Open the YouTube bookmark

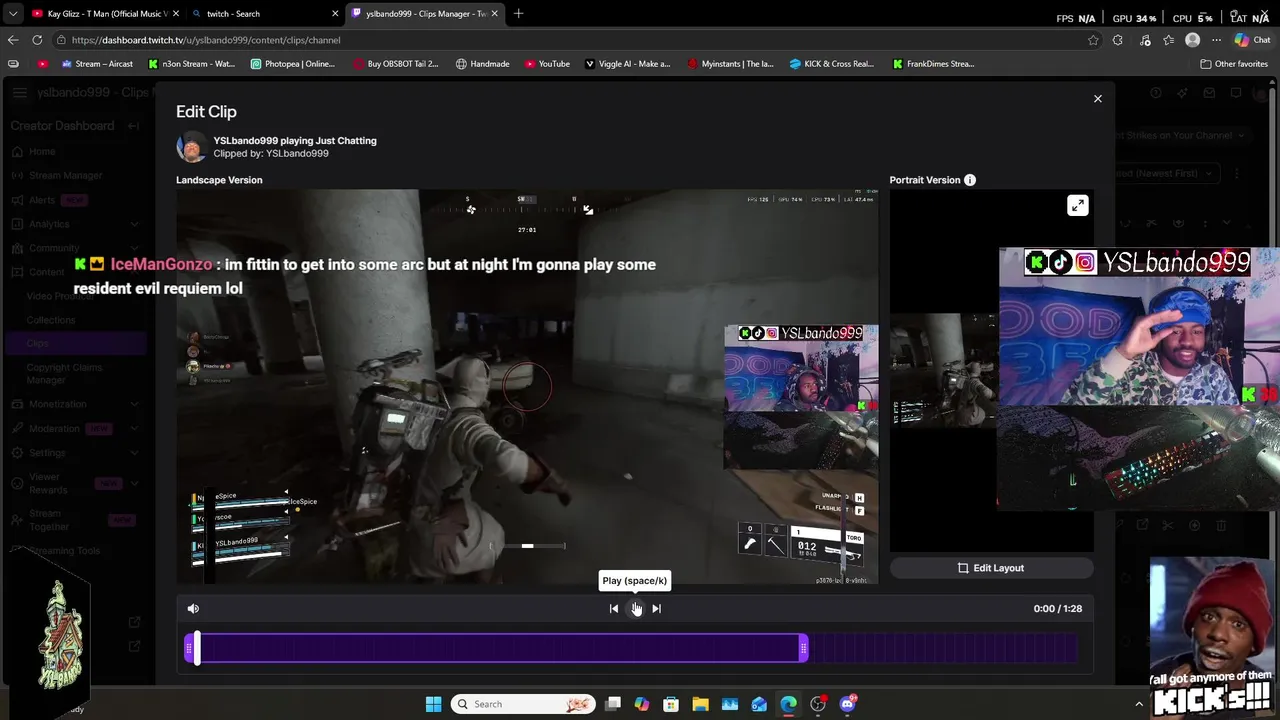click(x=547, y=64)
